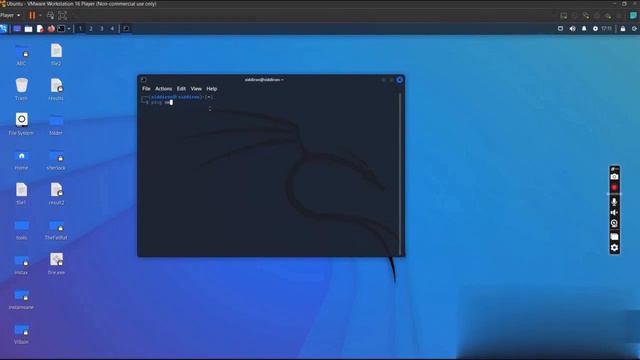Switch to workspace 2
Image resolution: width=640 pixels, height=360 pixels.
point(91,29)
